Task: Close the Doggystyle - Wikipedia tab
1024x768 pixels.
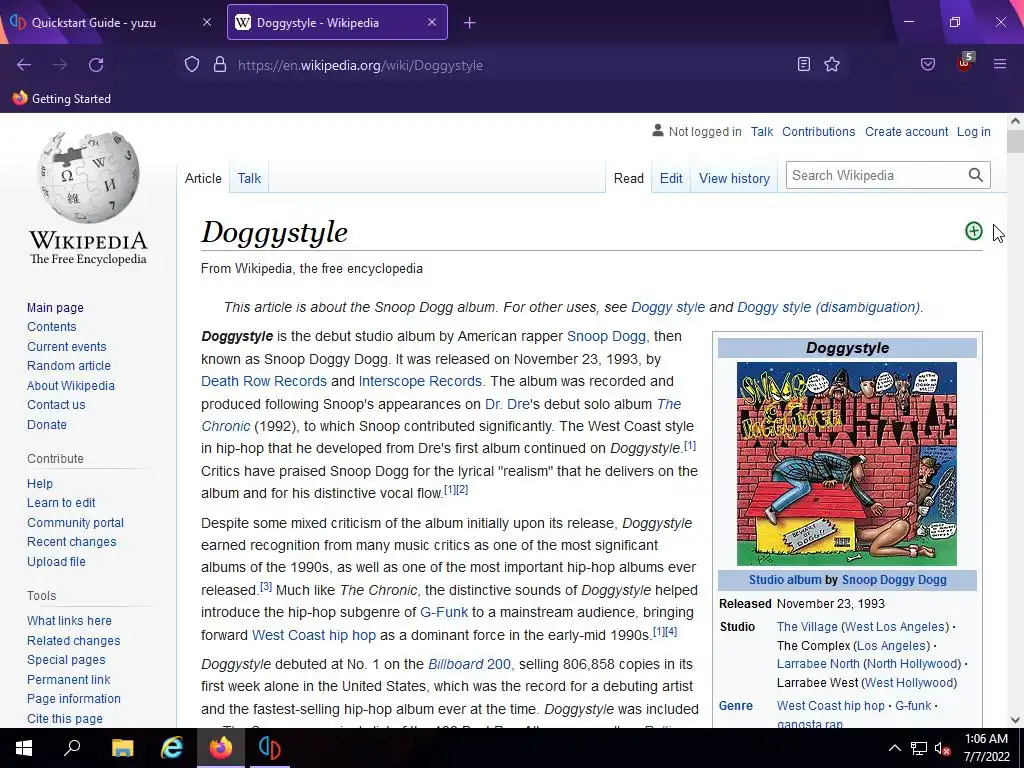Action: coord(432,22)
